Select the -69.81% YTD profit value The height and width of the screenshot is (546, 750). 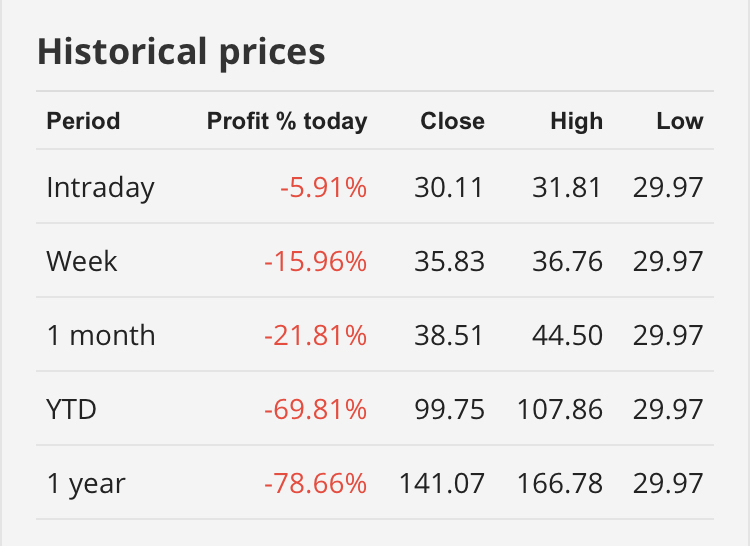[315, 409]
